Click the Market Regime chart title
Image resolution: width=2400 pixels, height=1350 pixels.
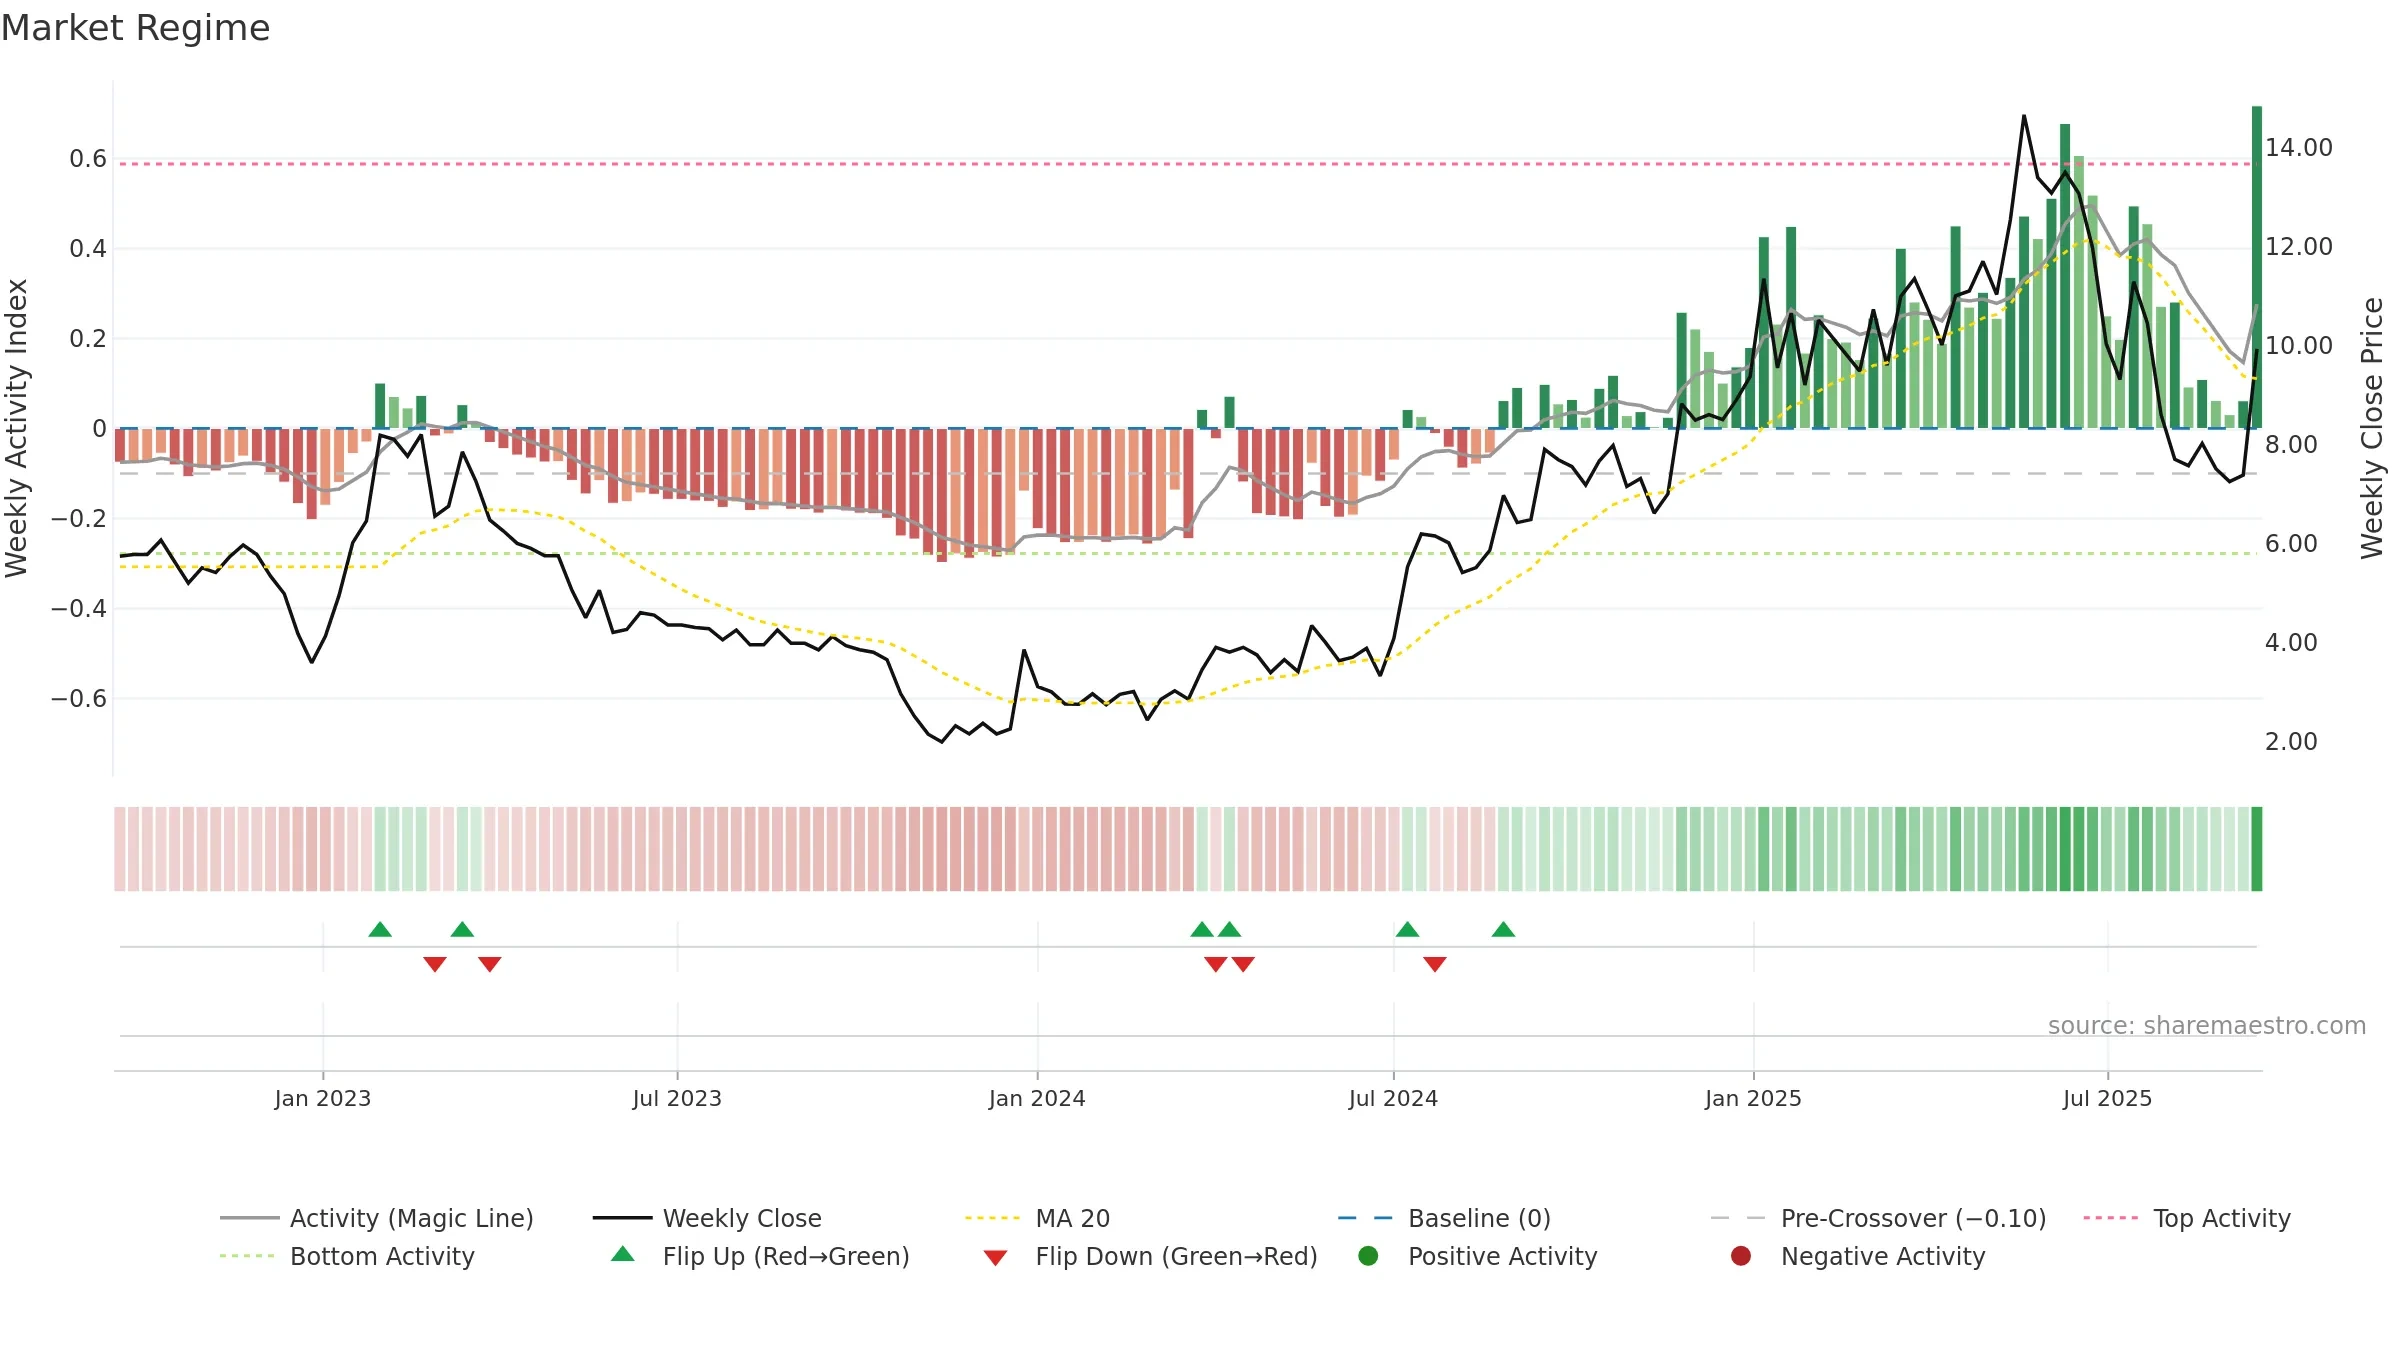click(135, 28)
